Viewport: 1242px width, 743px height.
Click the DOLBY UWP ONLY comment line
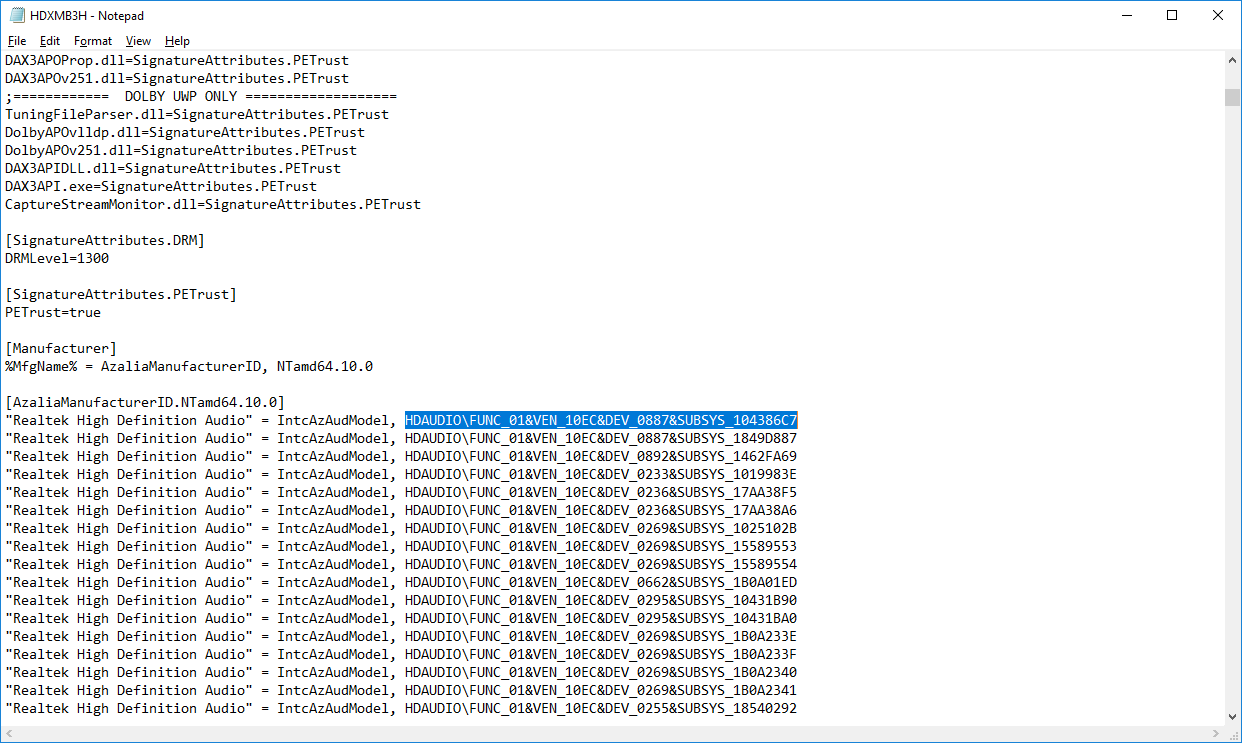pos(201,96)
